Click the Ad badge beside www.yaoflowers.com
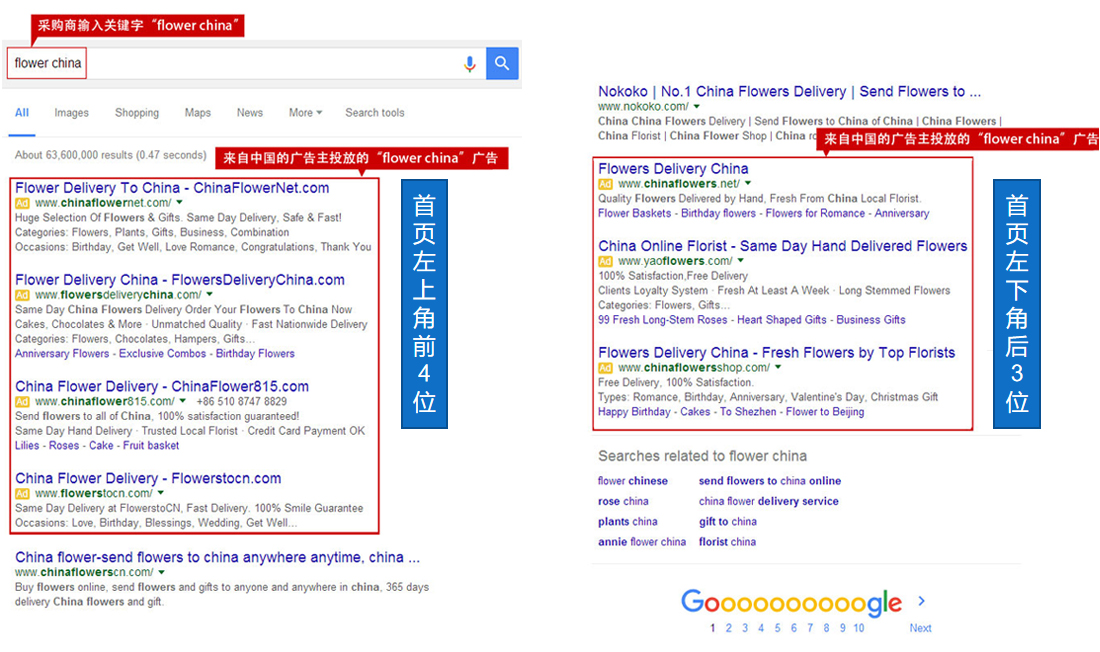This screenshot has width=1100, height=652. 605,261
